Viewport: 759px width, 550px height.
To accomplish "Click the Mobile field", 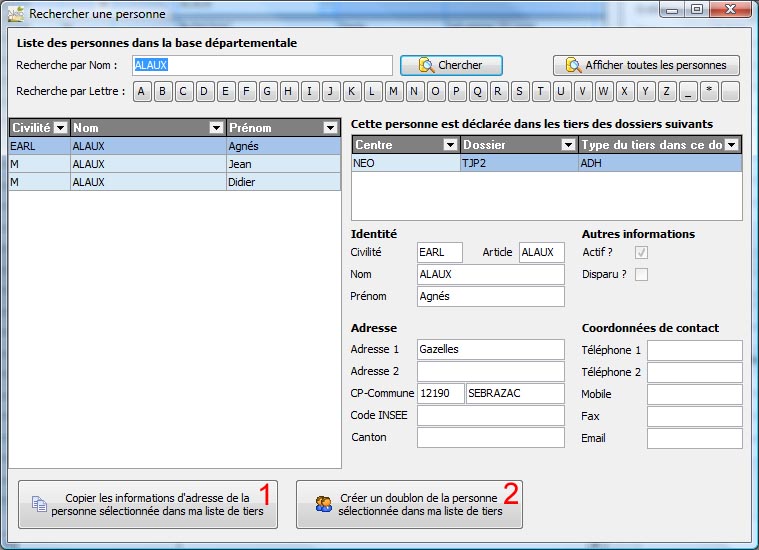I will point(695,395).
